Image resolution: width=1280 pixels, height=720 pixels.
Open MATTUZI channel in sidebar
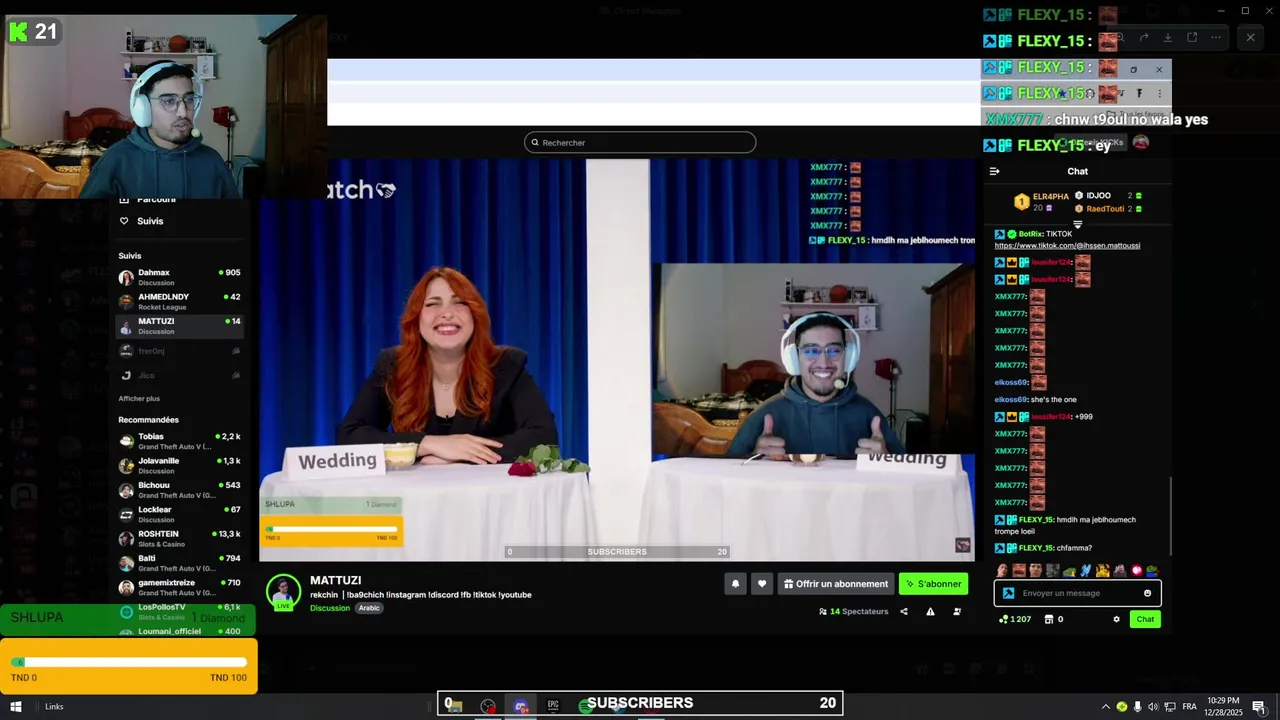180,326
